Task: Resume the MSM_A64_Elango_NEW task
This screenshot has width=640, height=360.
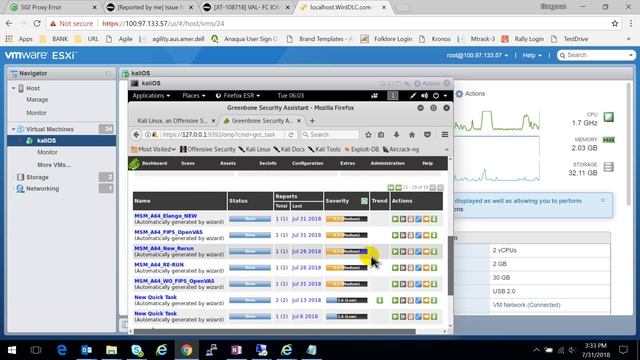Action: [x=402, y=219]
